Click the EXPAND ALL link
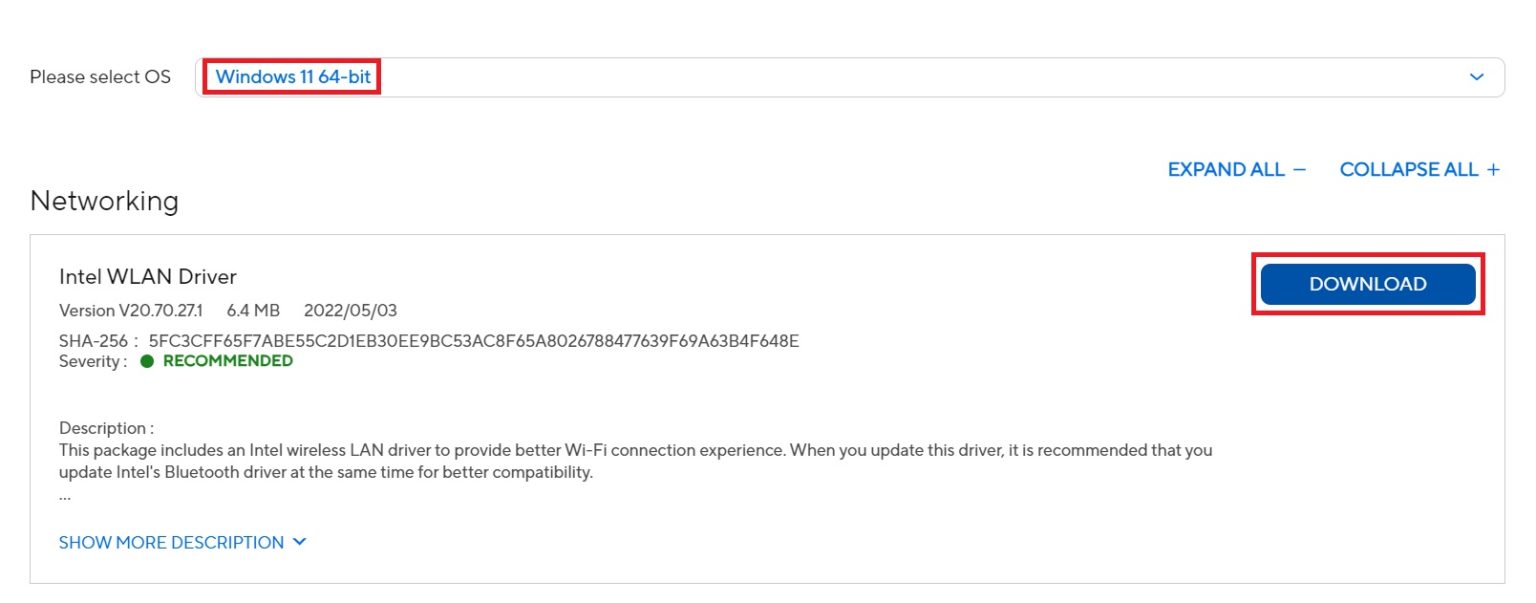This screenshot has width=1536, height=603. click(1225, 169)
